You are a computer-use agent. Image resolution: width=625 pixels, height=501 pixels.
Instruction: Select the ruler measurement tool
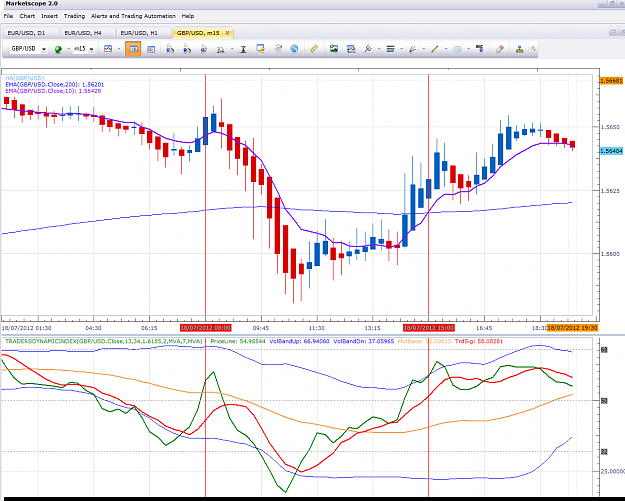[314, 49]
